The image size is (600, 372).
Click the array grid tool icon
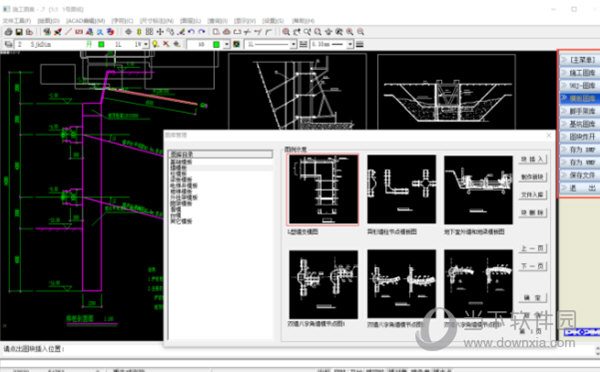tap(150, 32)
